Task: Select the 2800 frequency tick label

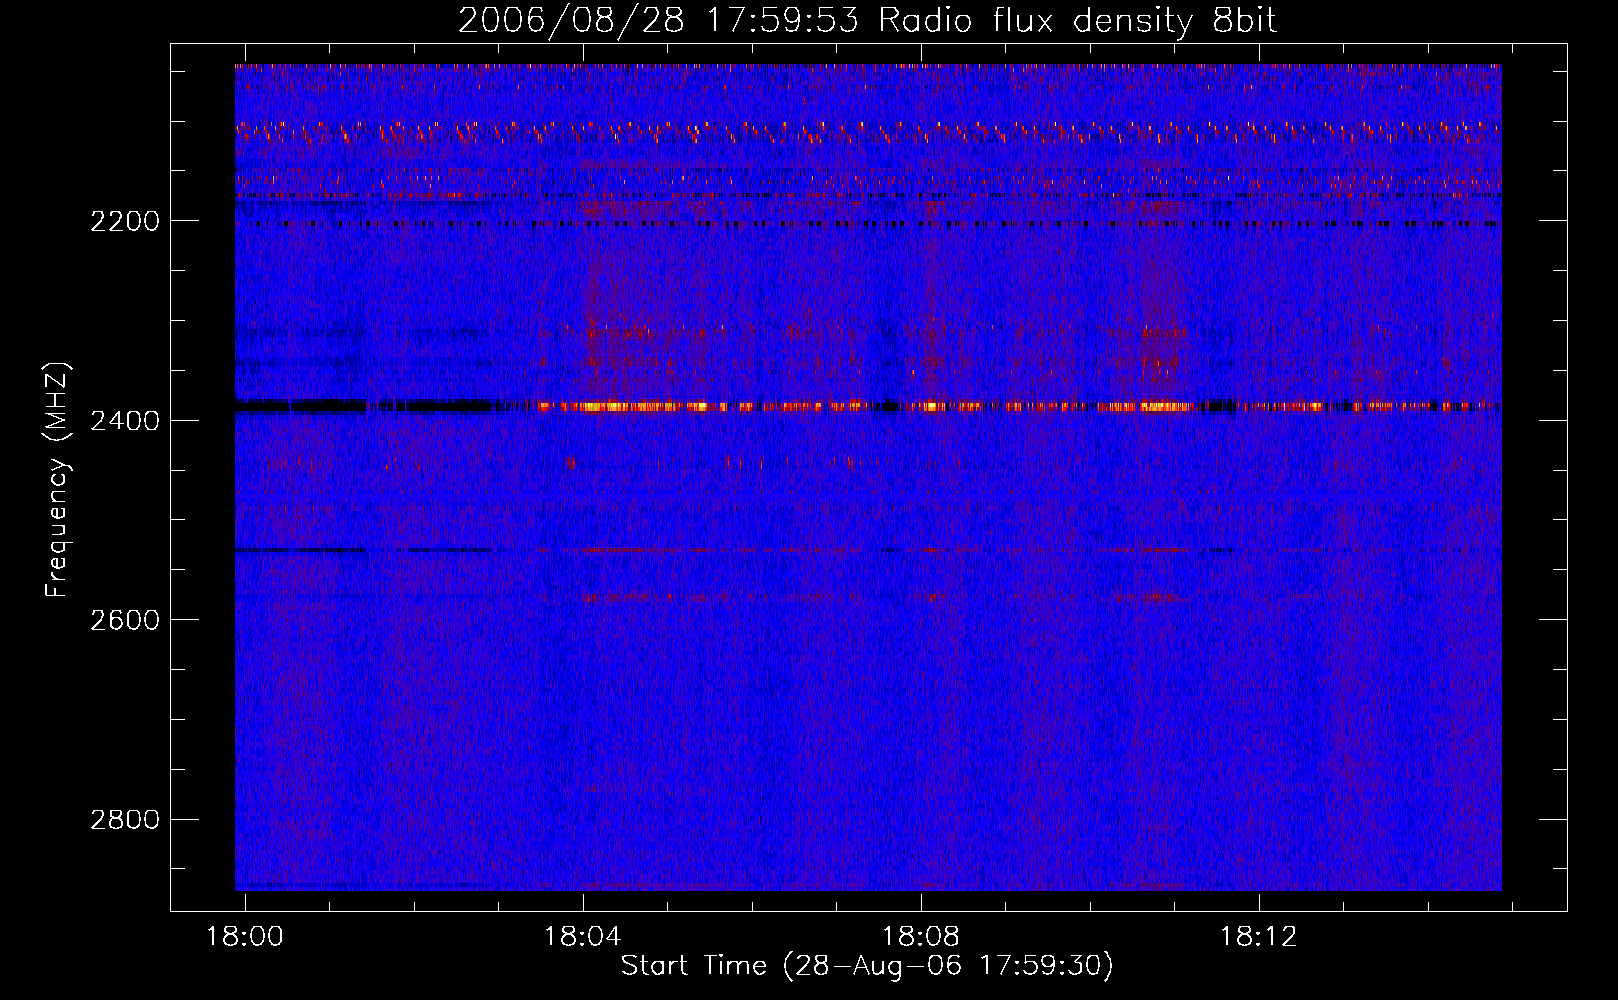Action: point(125,820)
